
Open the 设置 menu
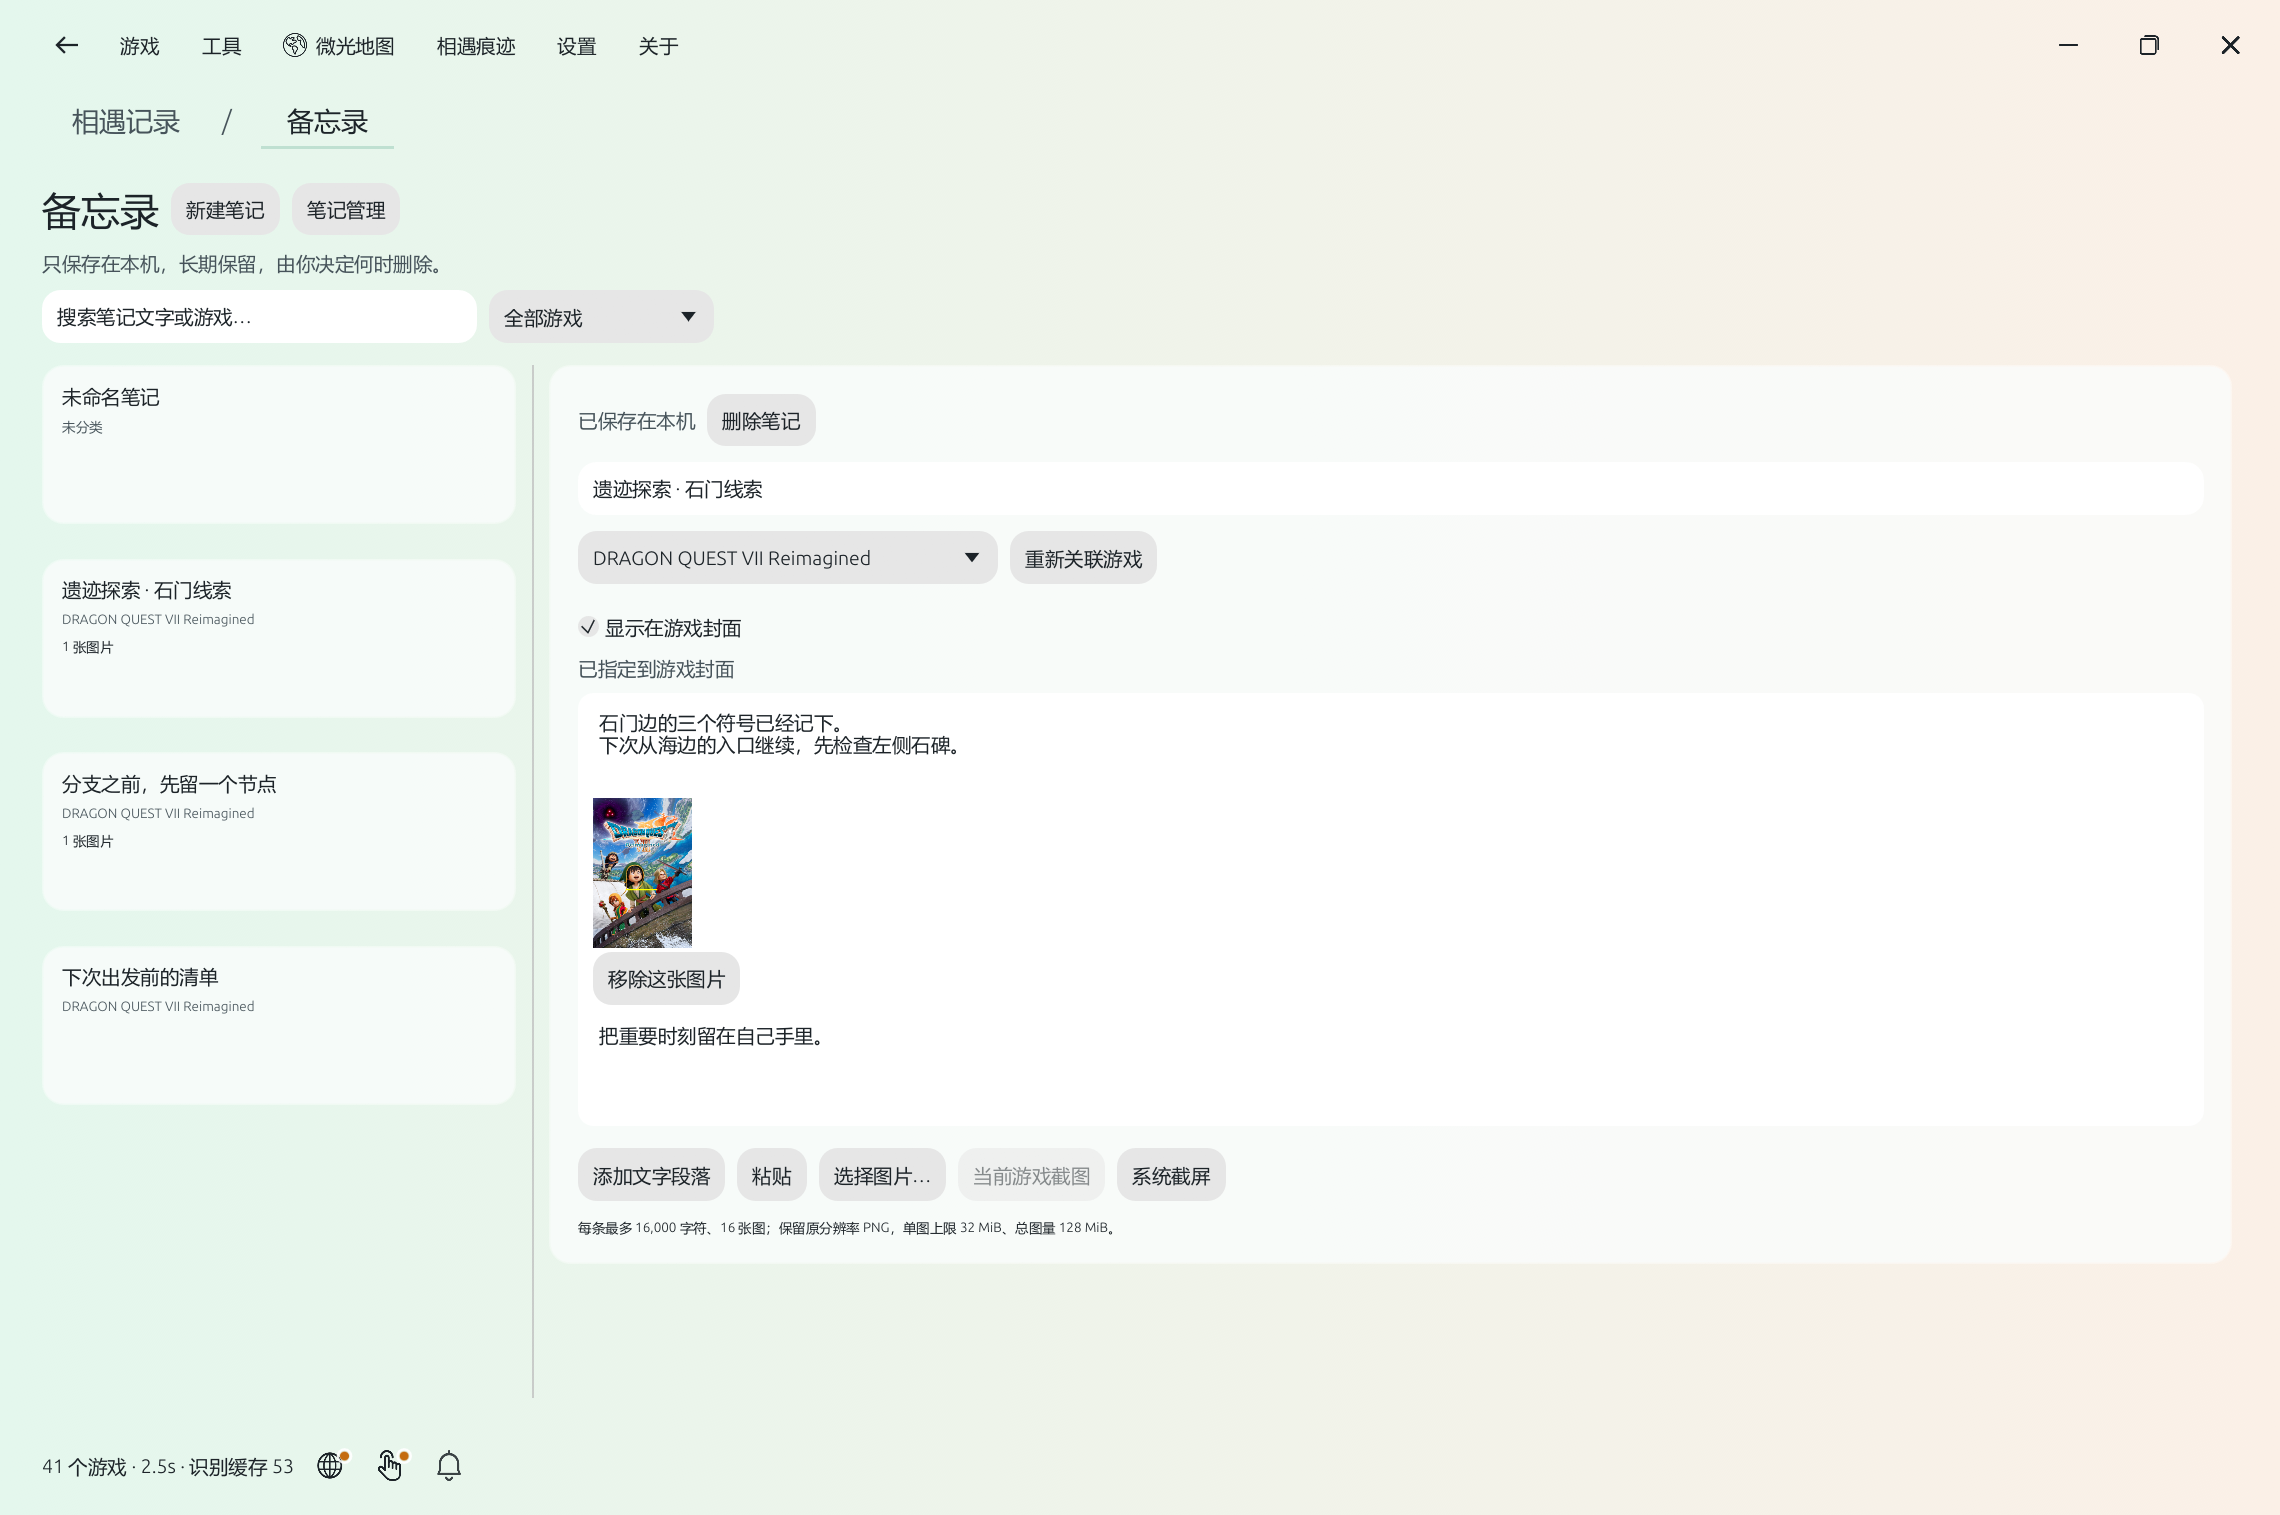576,46
